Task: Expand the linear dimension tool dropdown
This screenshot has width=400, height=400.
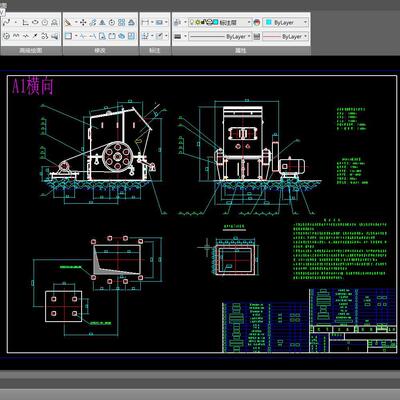Action: pos(152,22)
